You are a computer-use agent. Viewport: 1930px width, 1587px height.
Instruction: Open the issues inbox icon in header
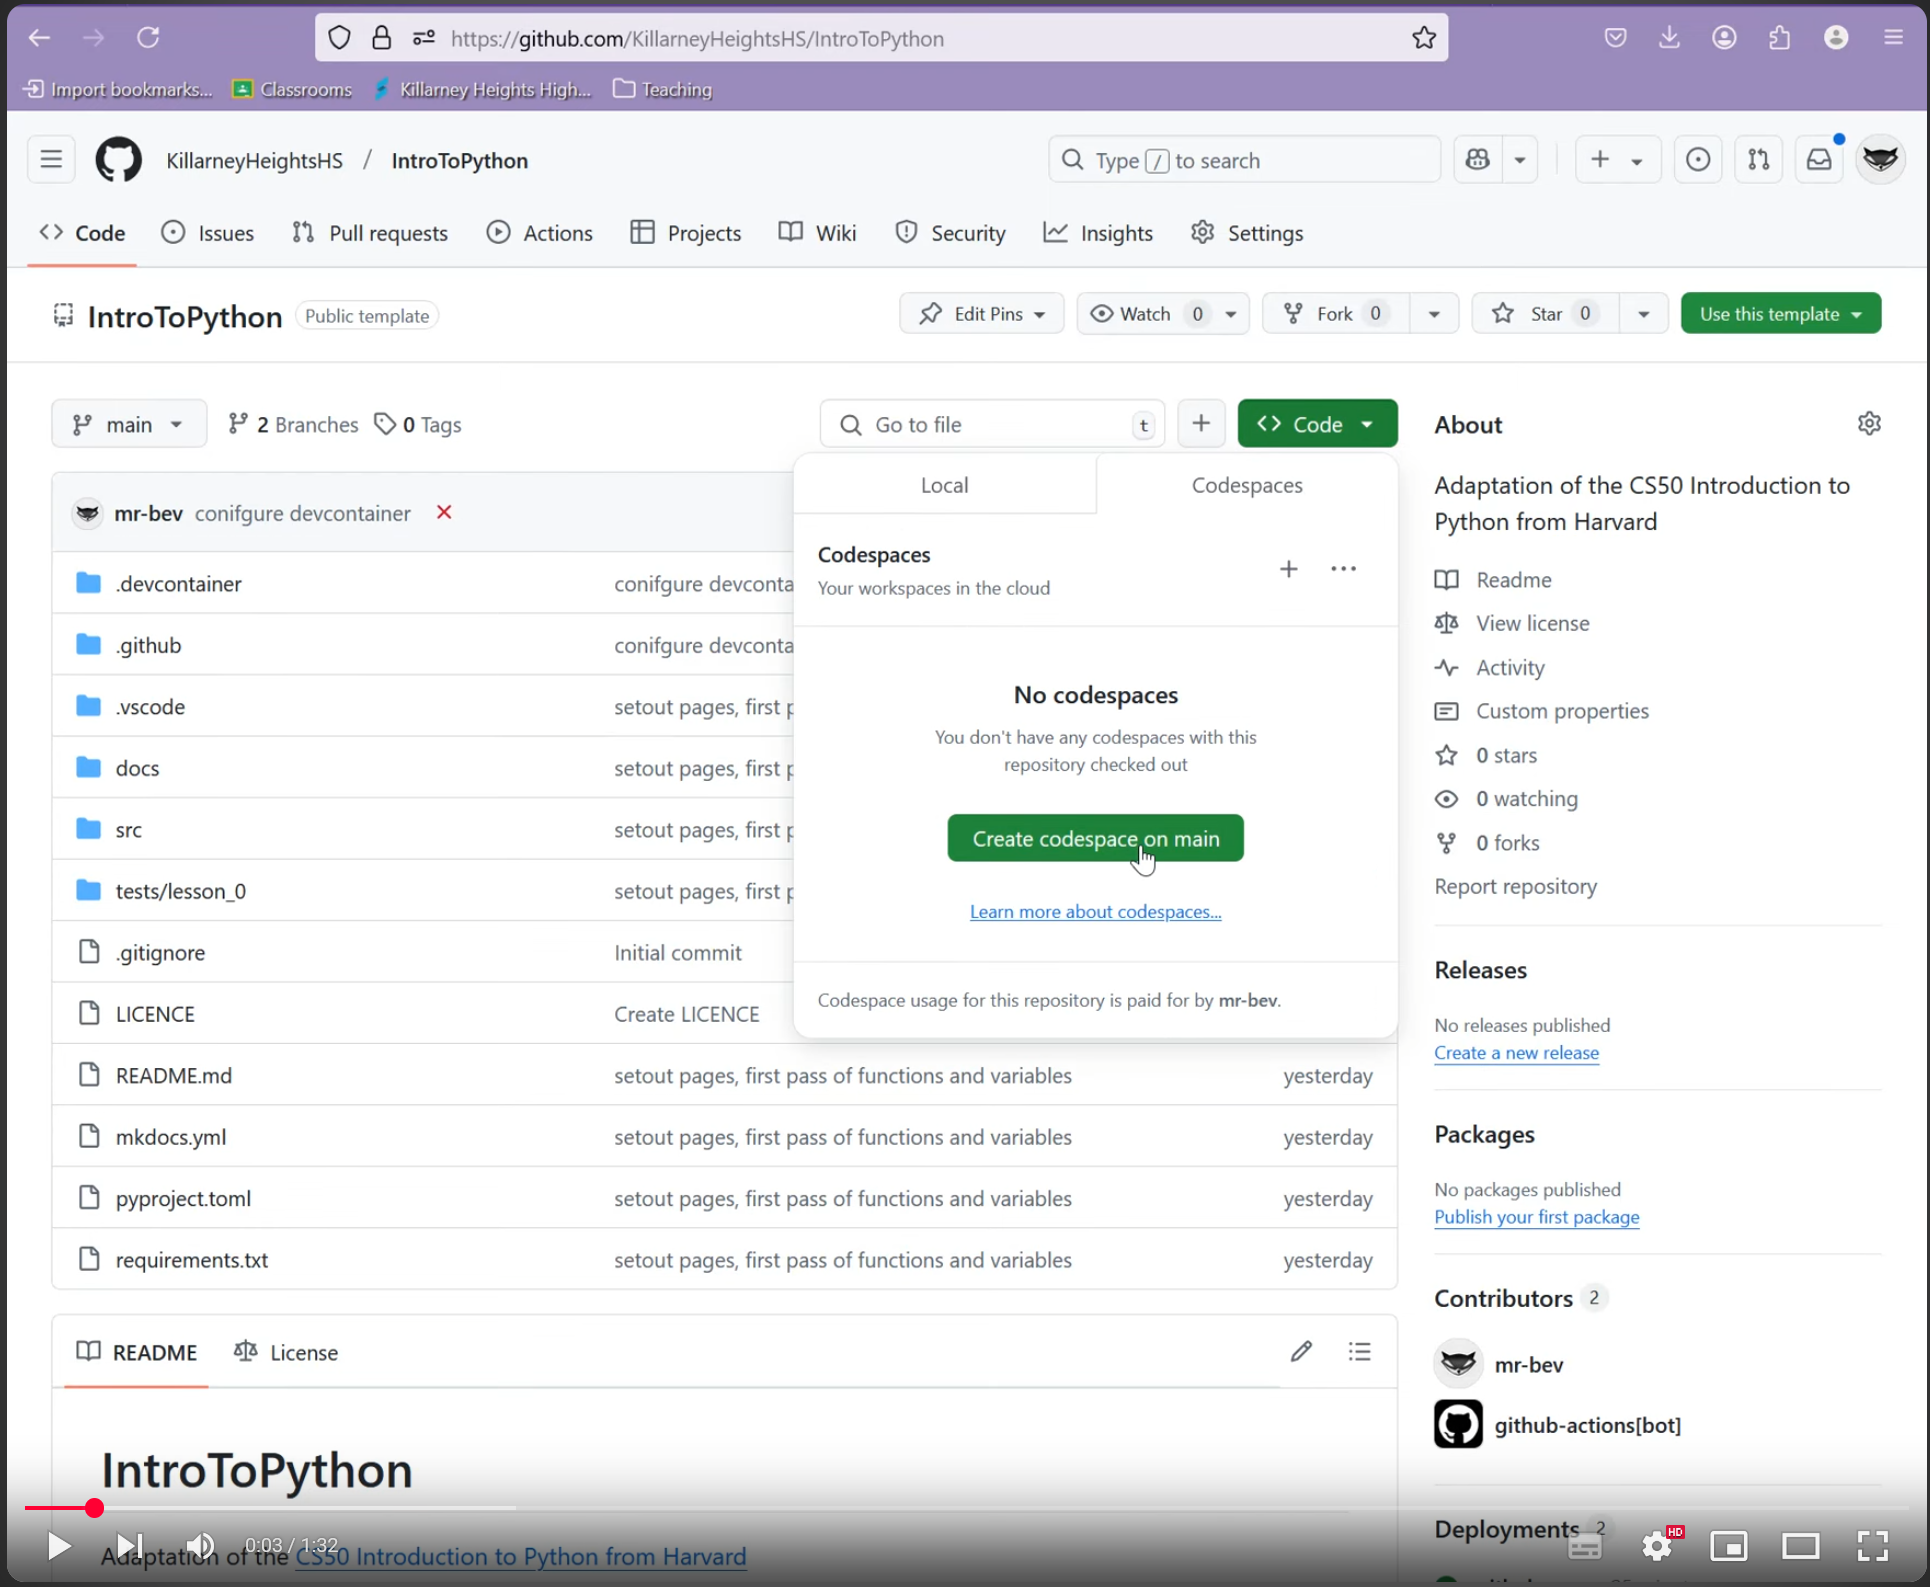(1697, 160)
